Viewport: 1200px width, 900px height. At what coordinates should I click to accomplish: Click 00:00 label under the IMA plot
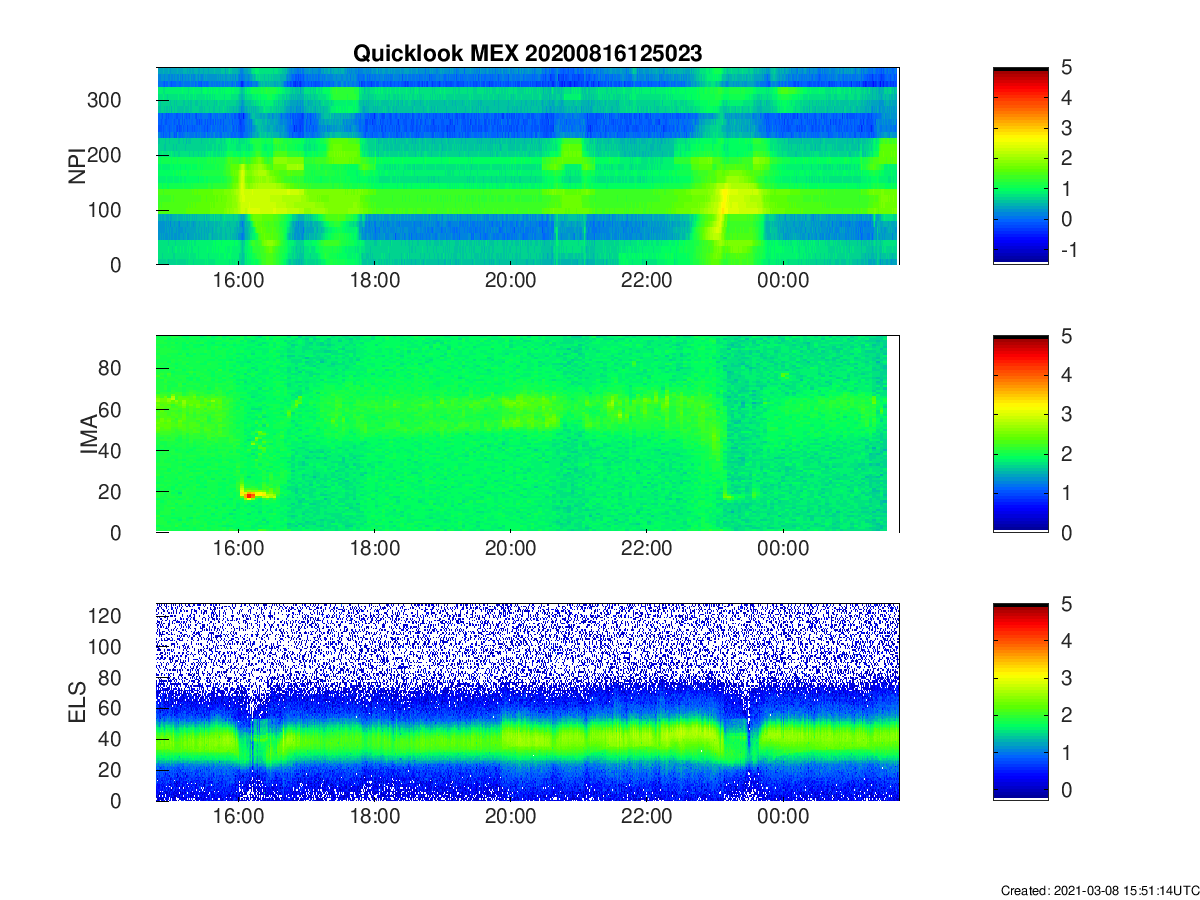(783, 549)
